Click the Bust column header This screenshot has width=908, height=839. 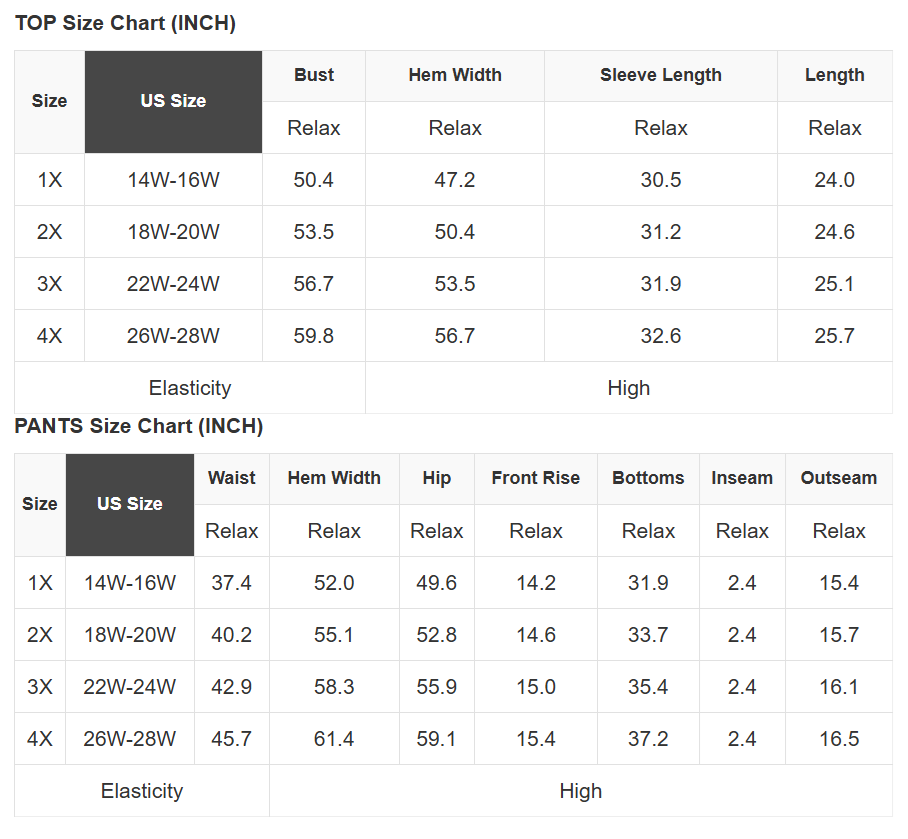click(x=314, y=75)
